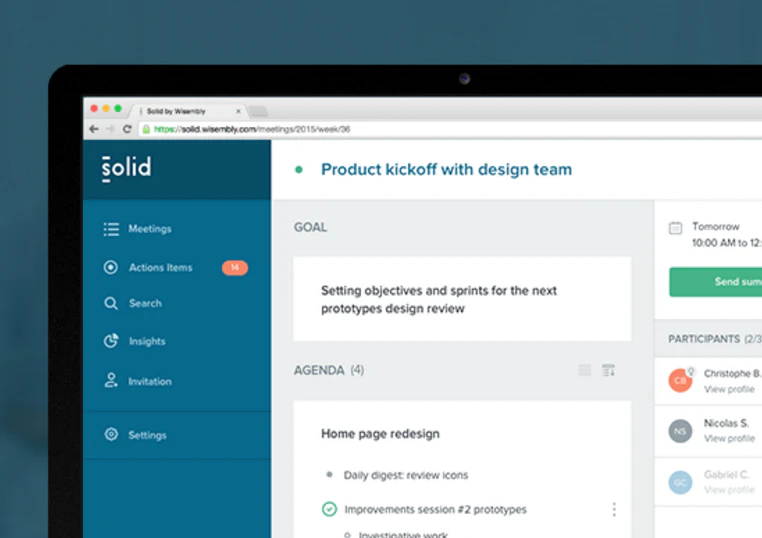Viewport: 762px width, 538px height.
Task: Click the Send summary green button
Action: [715, 281]
